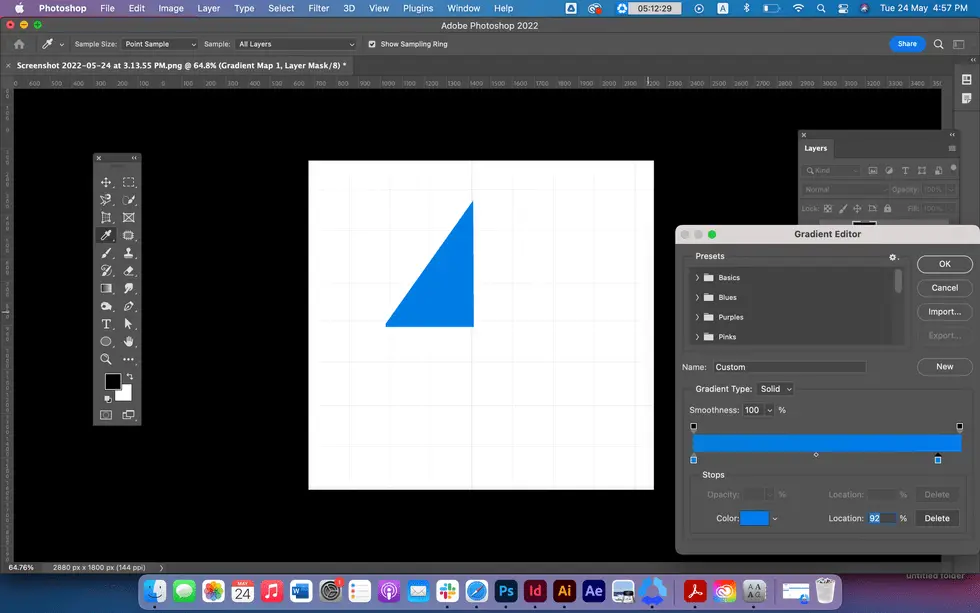The width and height of the screenshot is (980, 613).
Task: Open the gradient presets settings gear
Action: pyautogui.click(x=893, y=257)
